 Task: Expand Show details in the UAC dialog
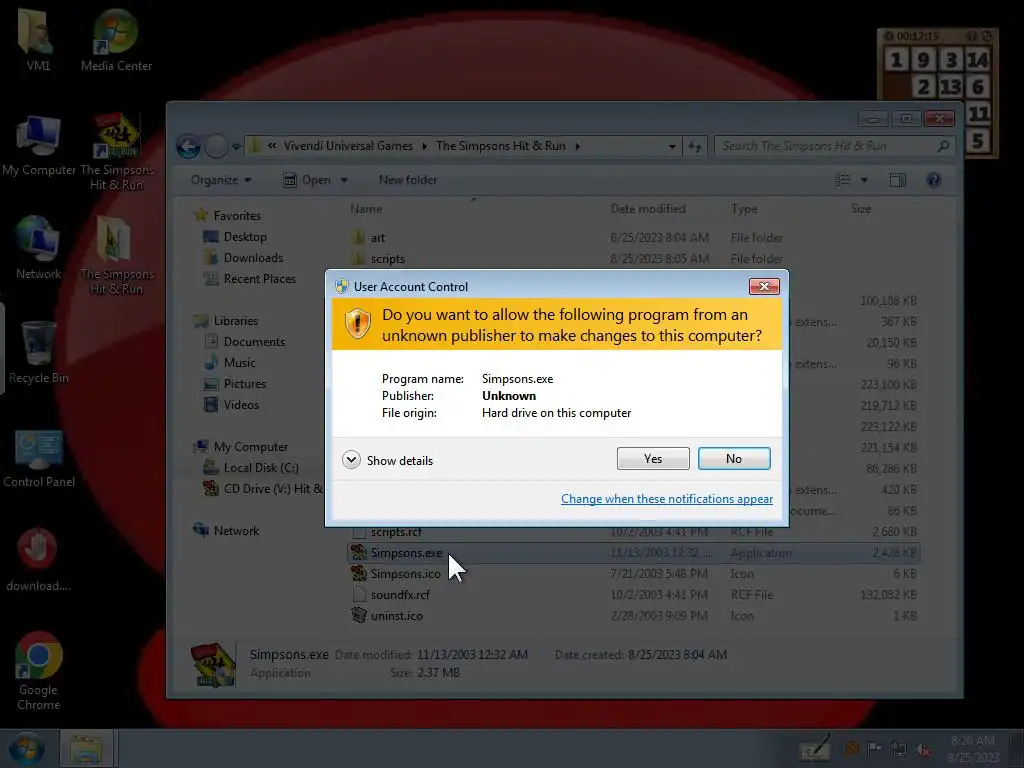pyautogui.click(x=387, y=460)
